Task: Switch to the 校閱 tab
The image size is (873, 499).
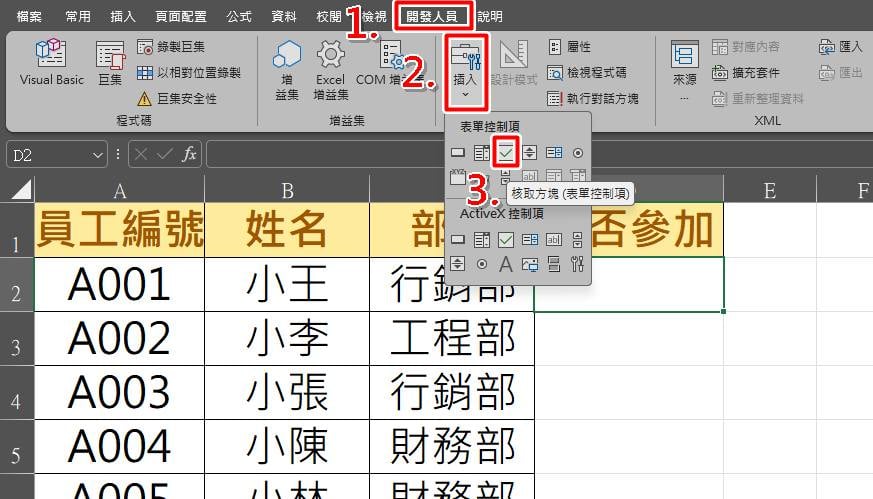Action: (328, 17)
